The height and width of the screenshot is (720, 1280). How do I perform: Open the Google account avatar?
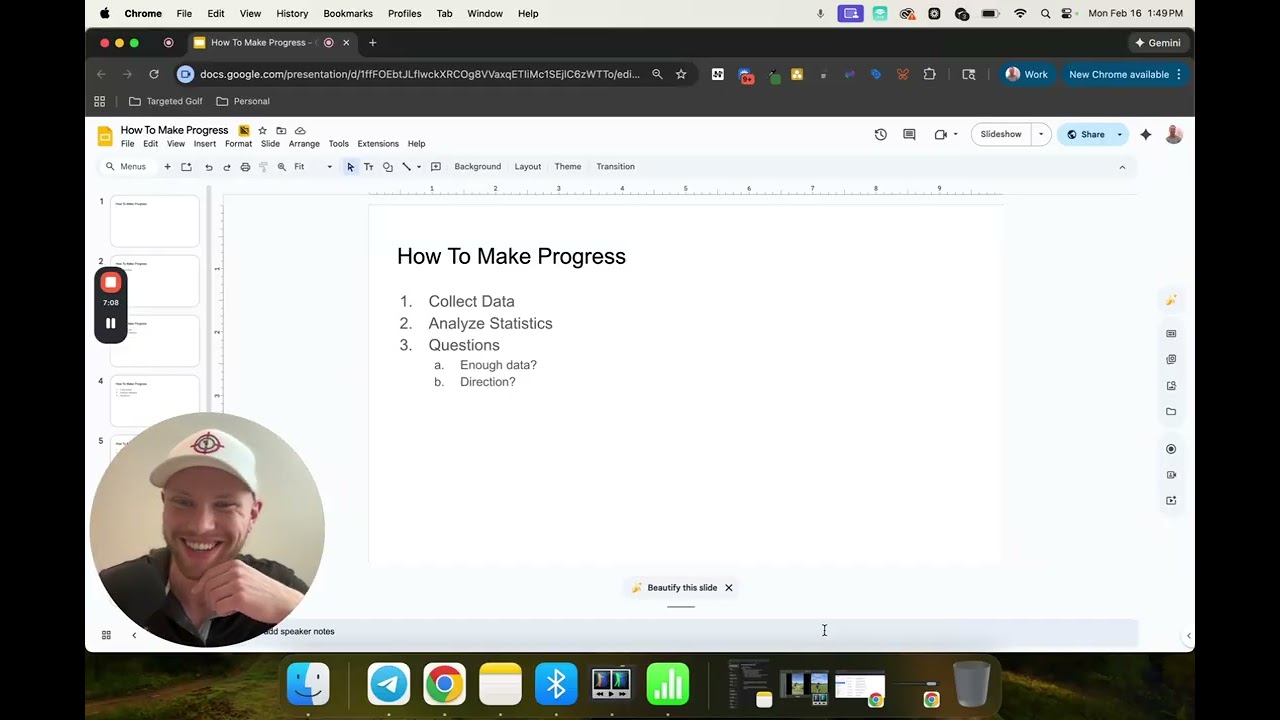click(1174, 134)
